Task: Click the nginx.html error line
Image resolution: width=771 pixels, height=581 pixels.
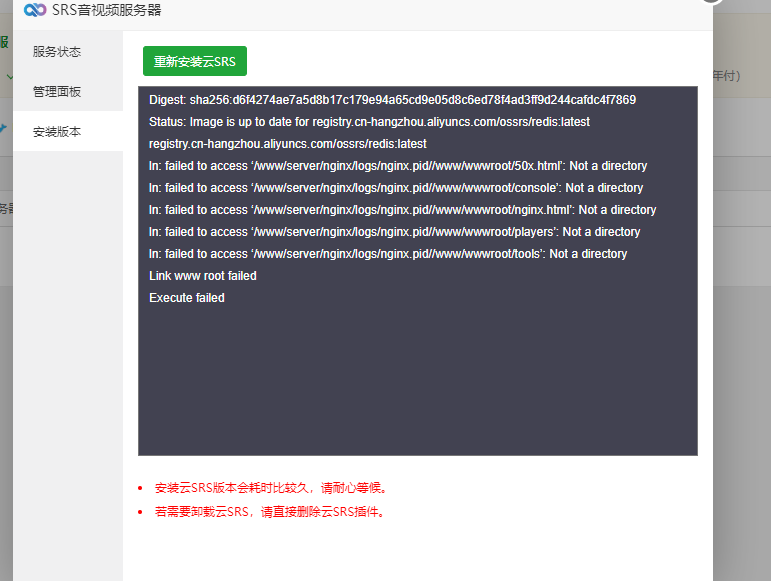Action: 403,210
